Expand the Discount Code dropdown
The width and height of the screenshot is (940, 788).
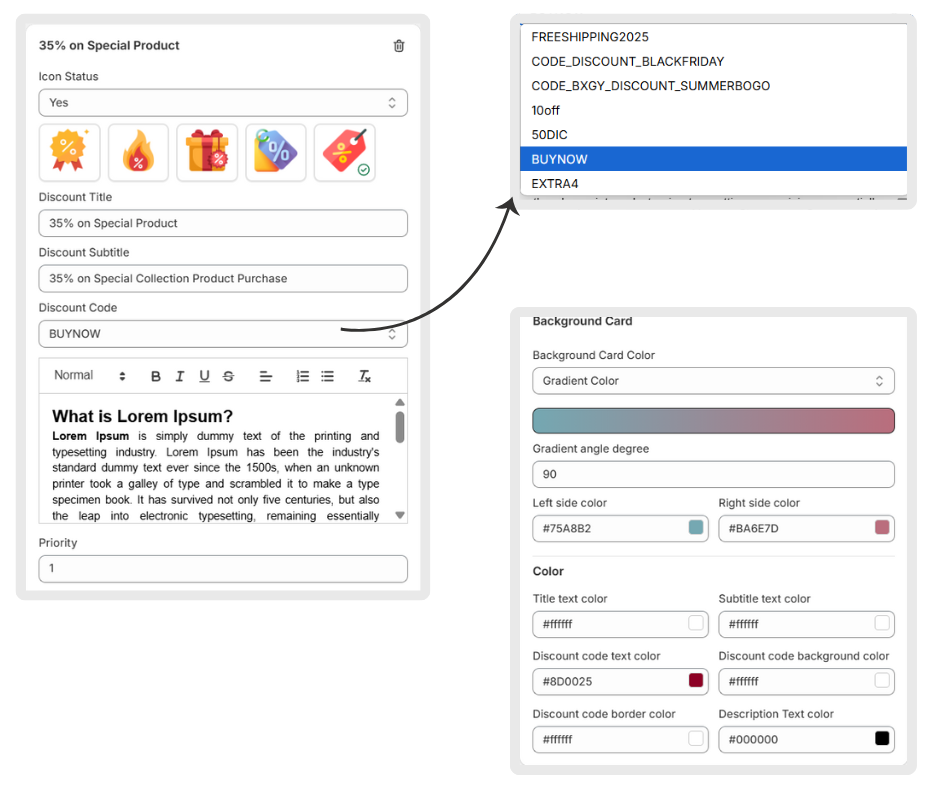pos(223,334)
